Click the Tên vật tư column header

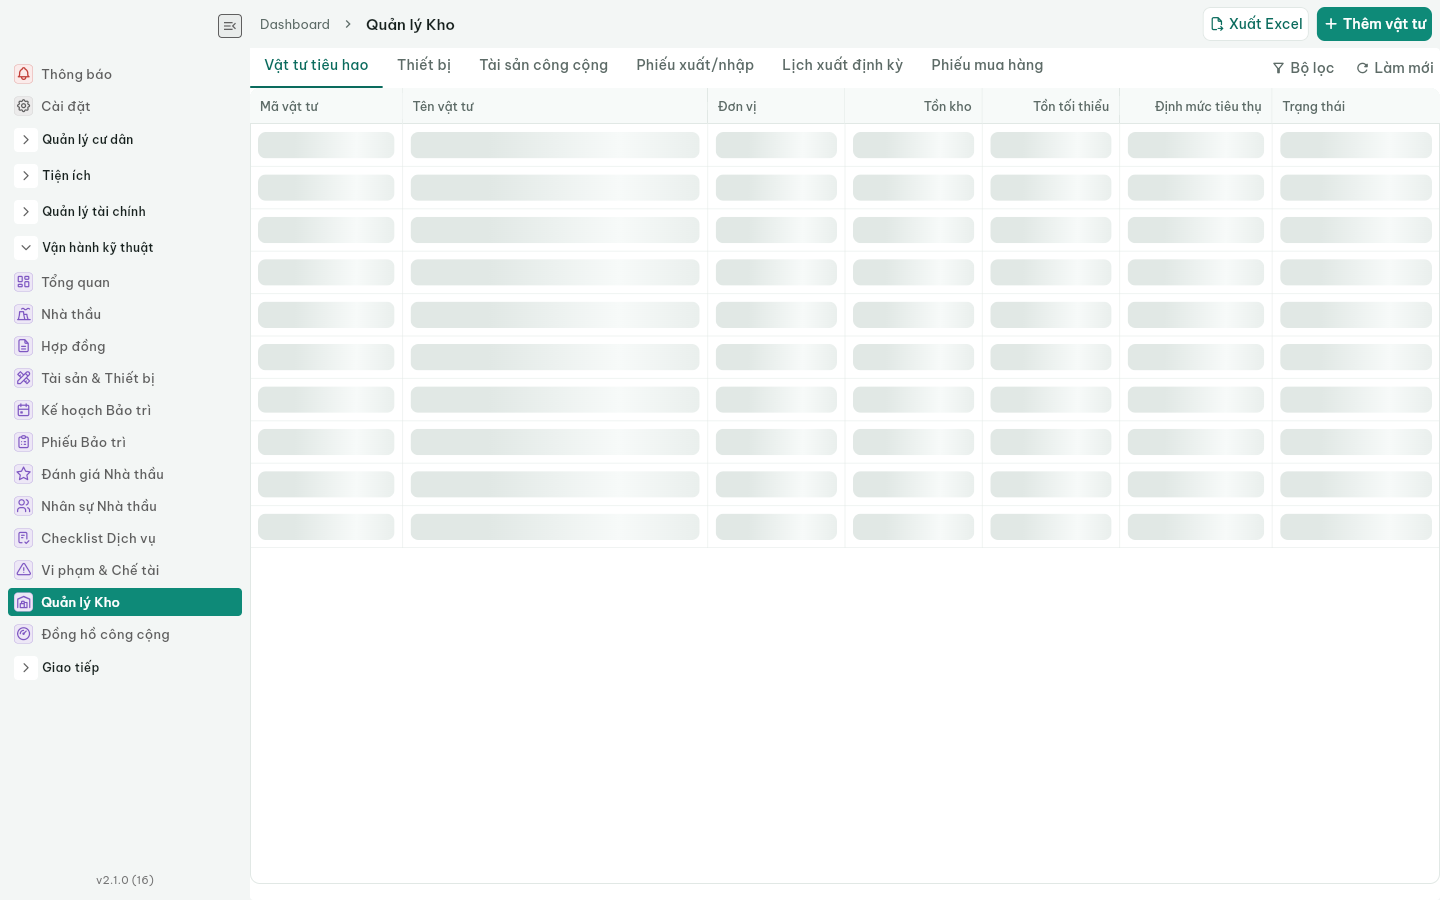[555, 106]
